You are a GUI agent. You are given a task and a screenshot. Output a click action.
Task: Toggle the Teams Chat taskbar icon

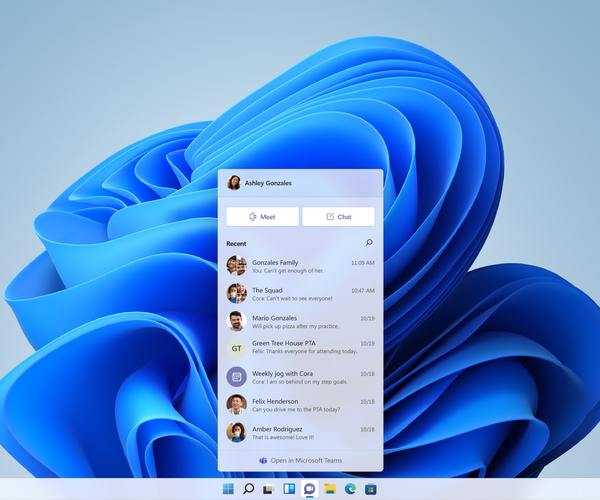tap(309, 489)
